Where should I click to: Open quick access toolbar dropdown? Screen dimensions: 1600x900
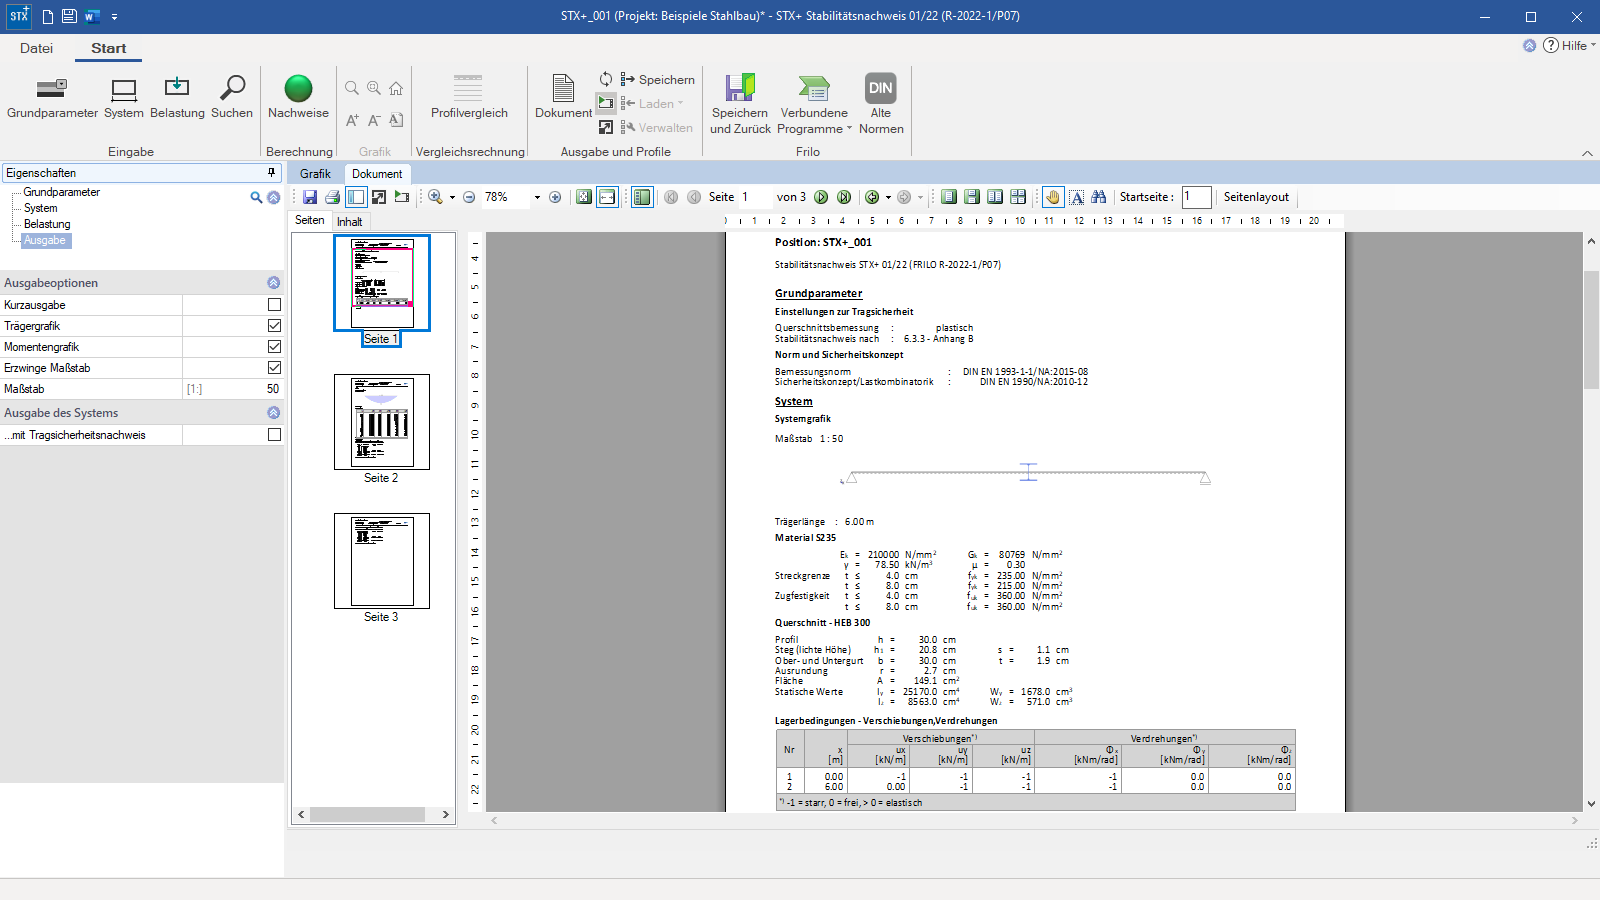[x=114, y=17]
